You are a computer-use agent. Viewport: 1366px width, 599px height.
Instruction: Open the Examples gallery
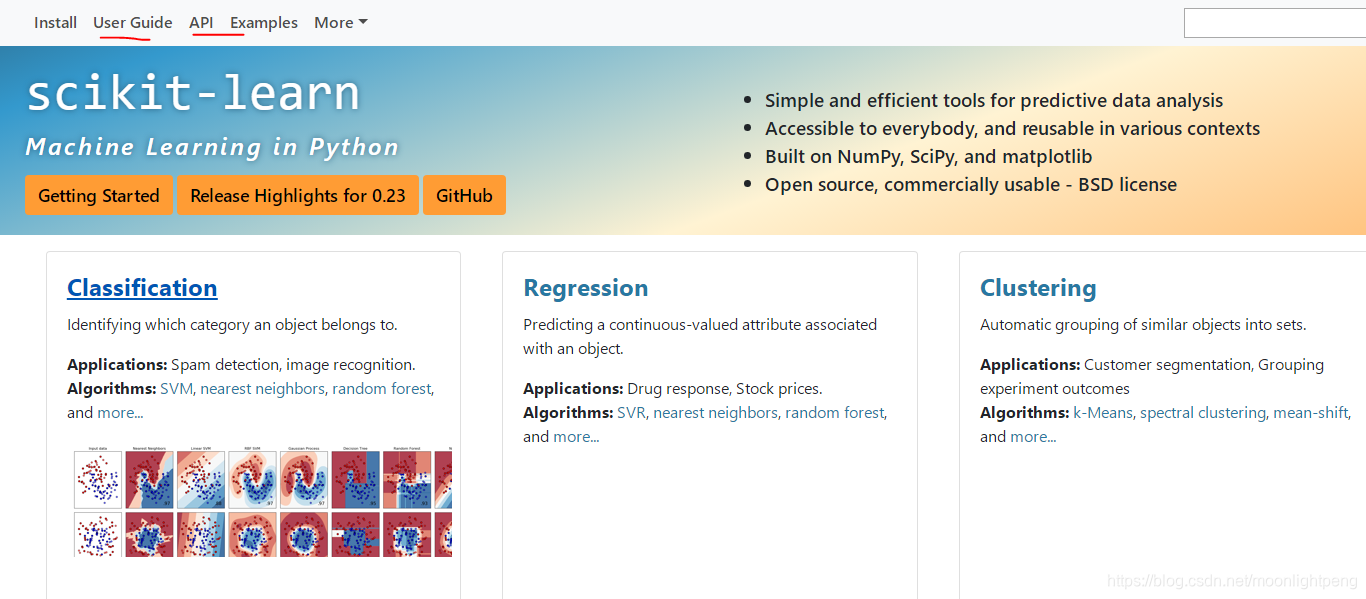(264, 22)
